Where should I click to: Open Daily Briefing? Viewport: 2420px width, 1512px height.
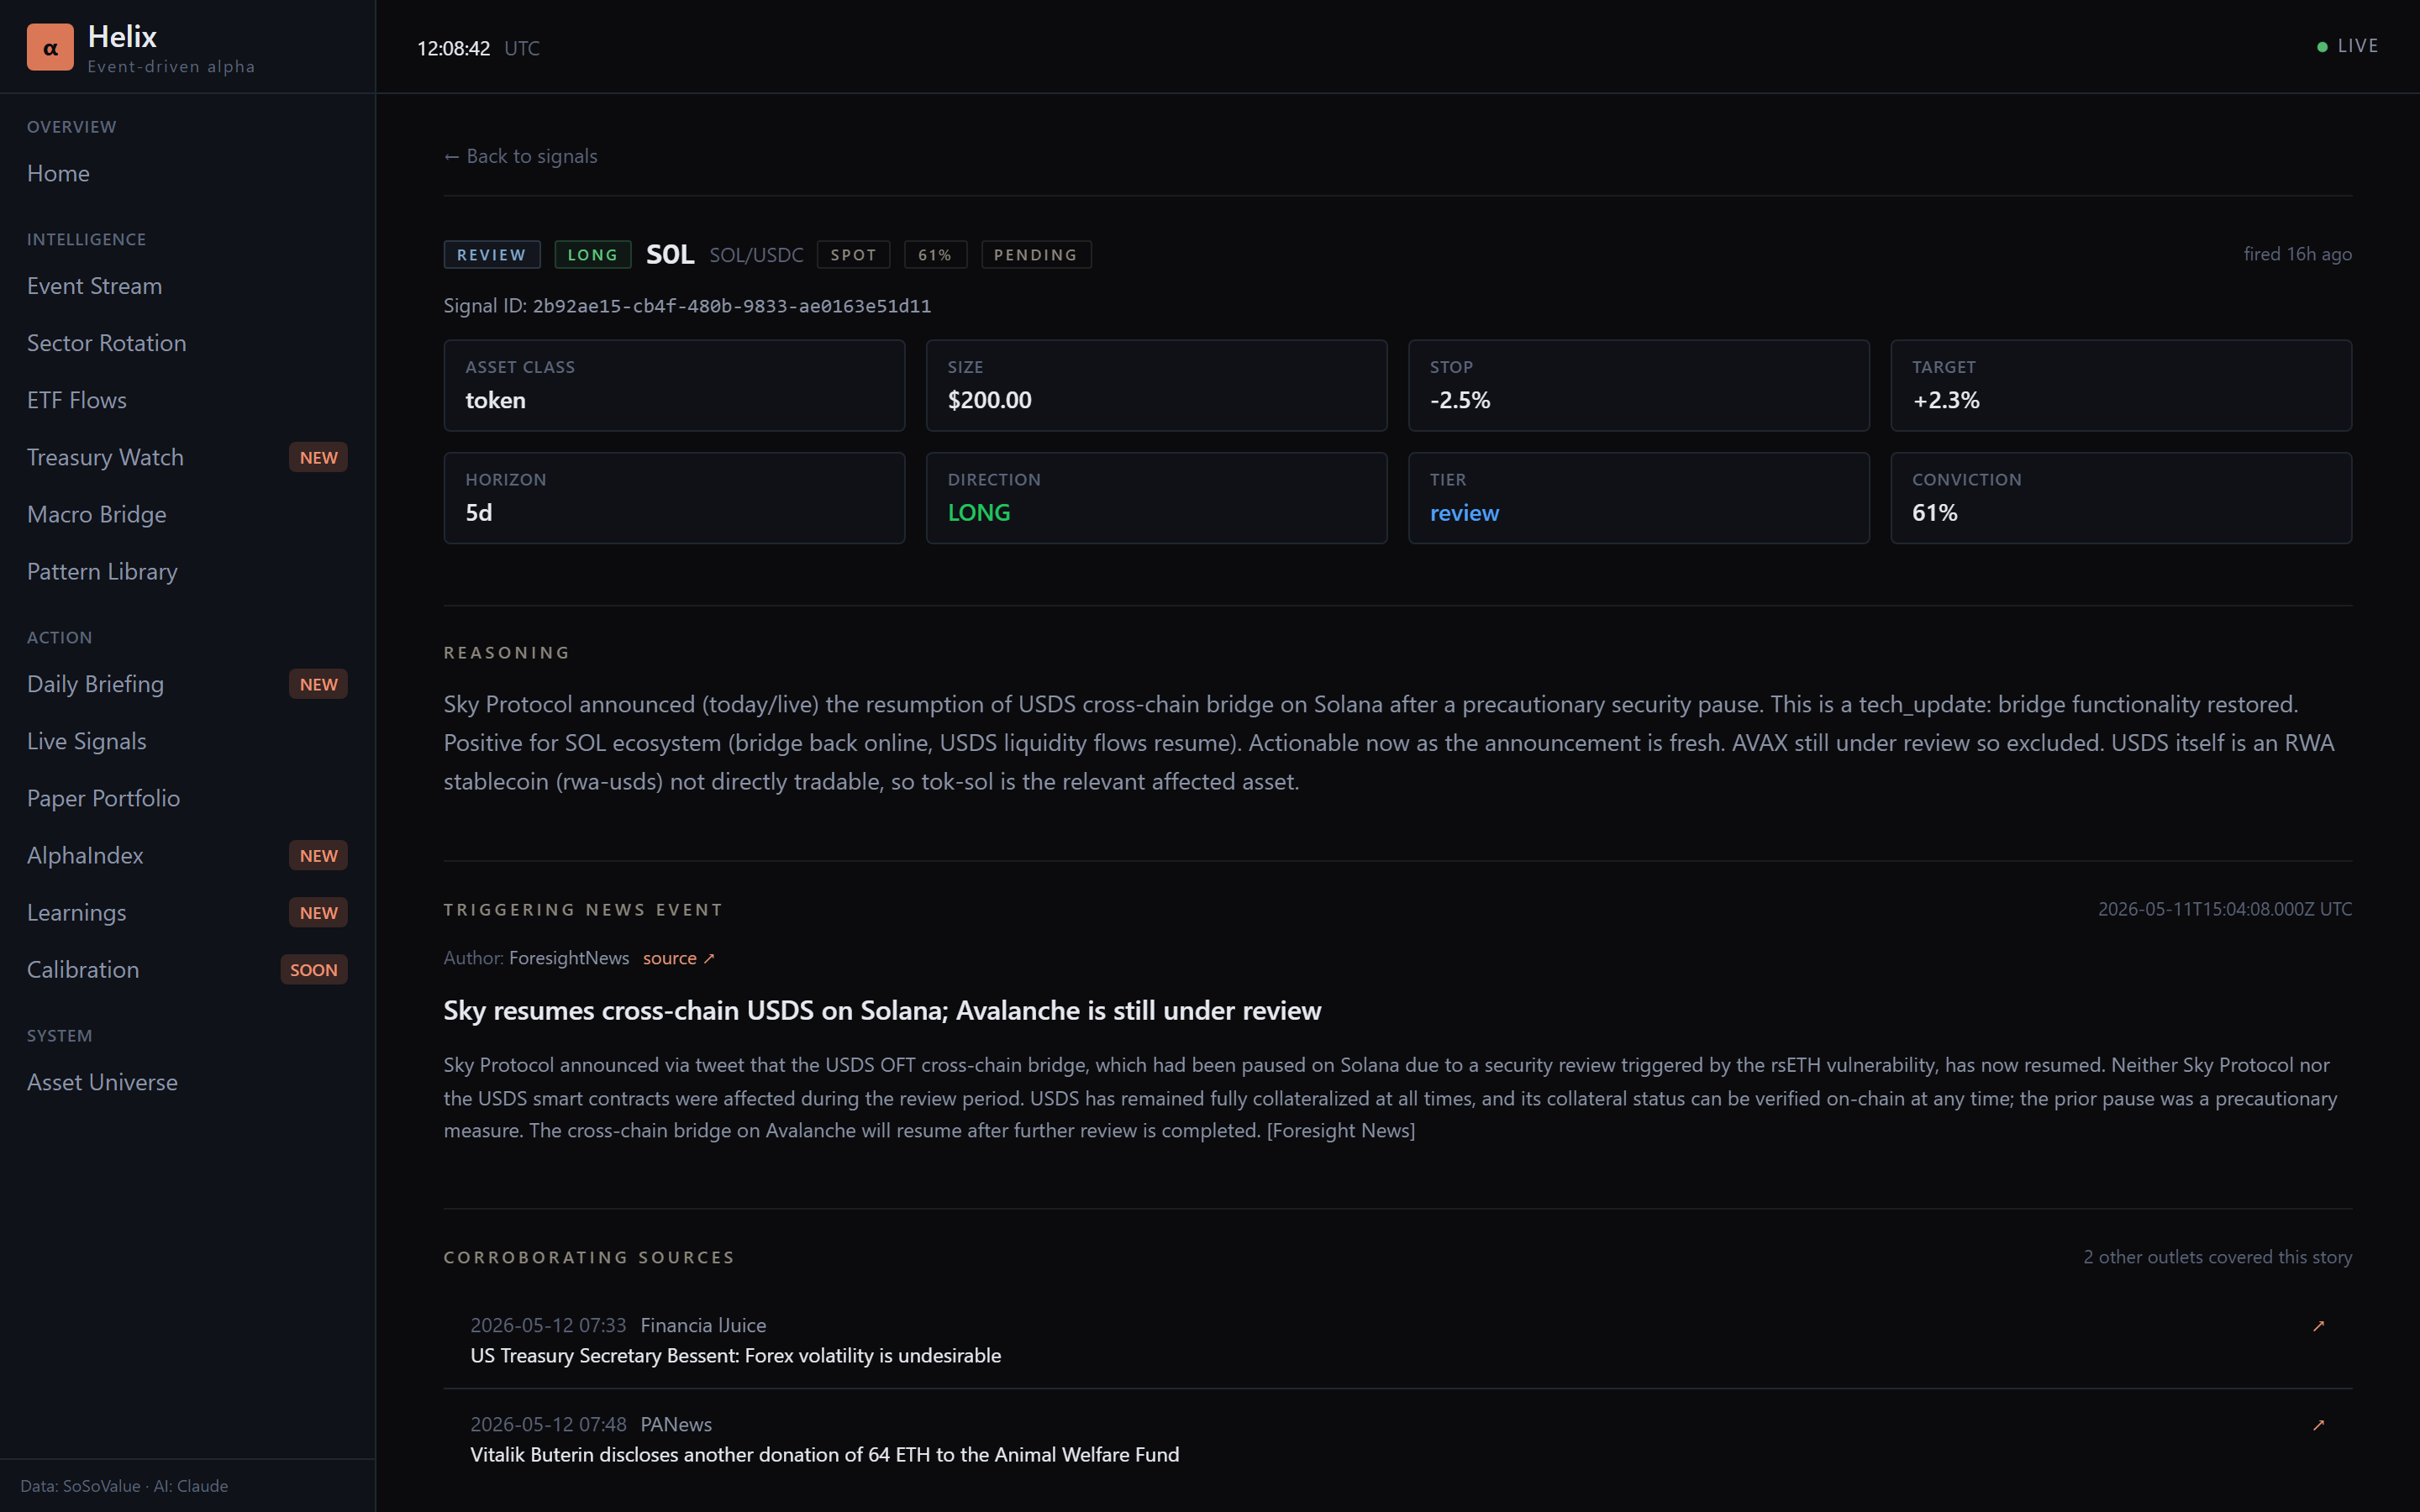(95, 684)
